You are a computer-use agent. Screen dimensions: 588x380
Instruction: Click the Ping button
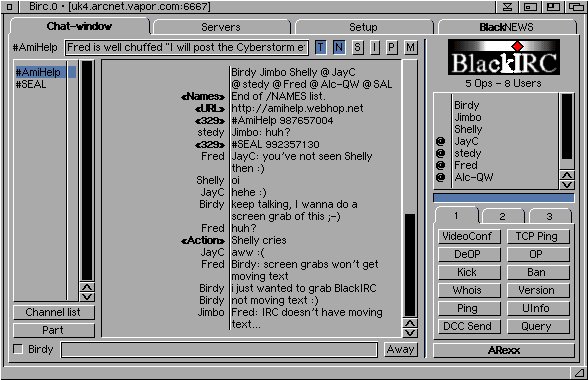(x=469, y=308)
